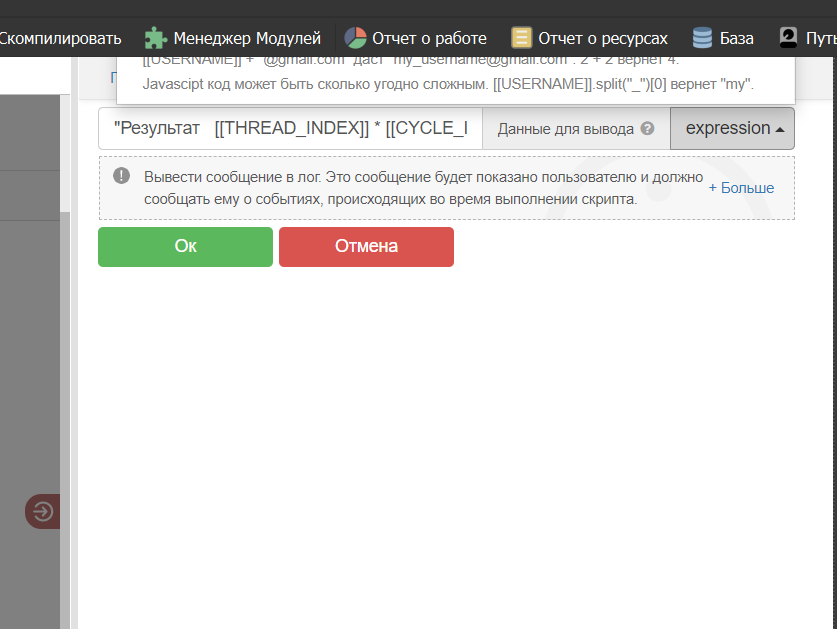Confirm settings with the Ок button
The image size is (837, 629).
(185, 246)
